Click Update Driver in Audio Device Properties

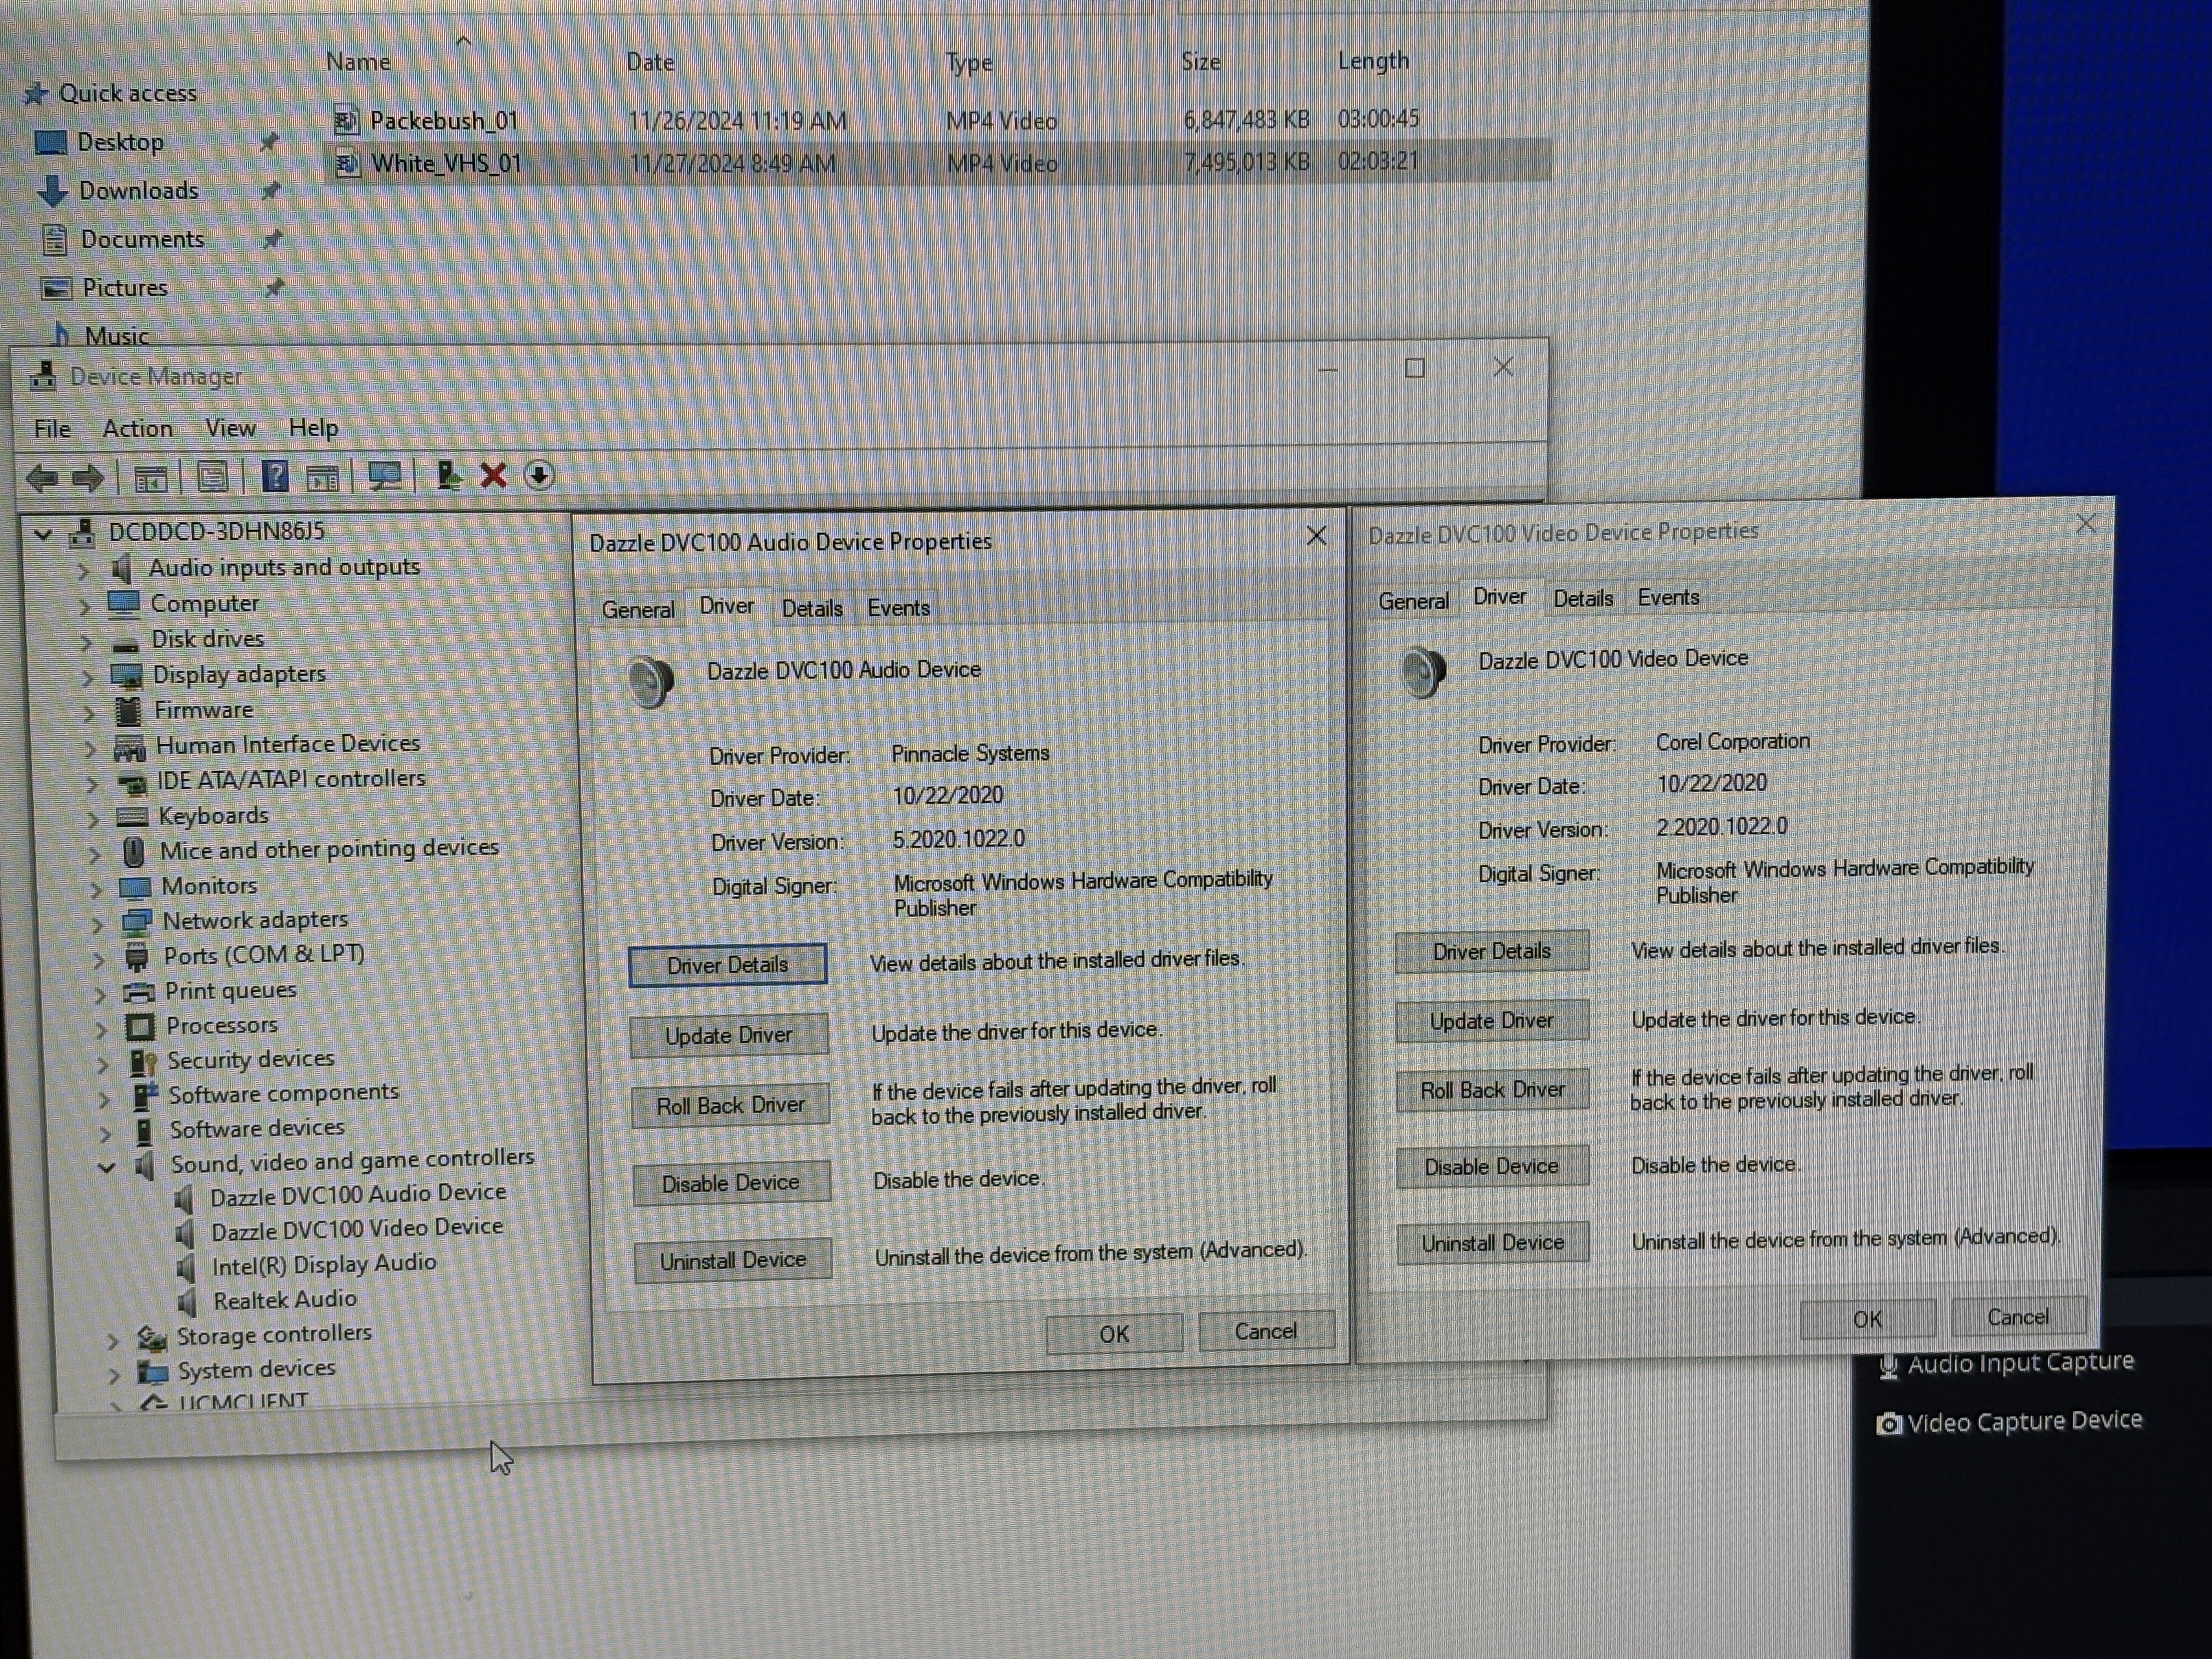pyautogui.click(x=728, y=1035)
